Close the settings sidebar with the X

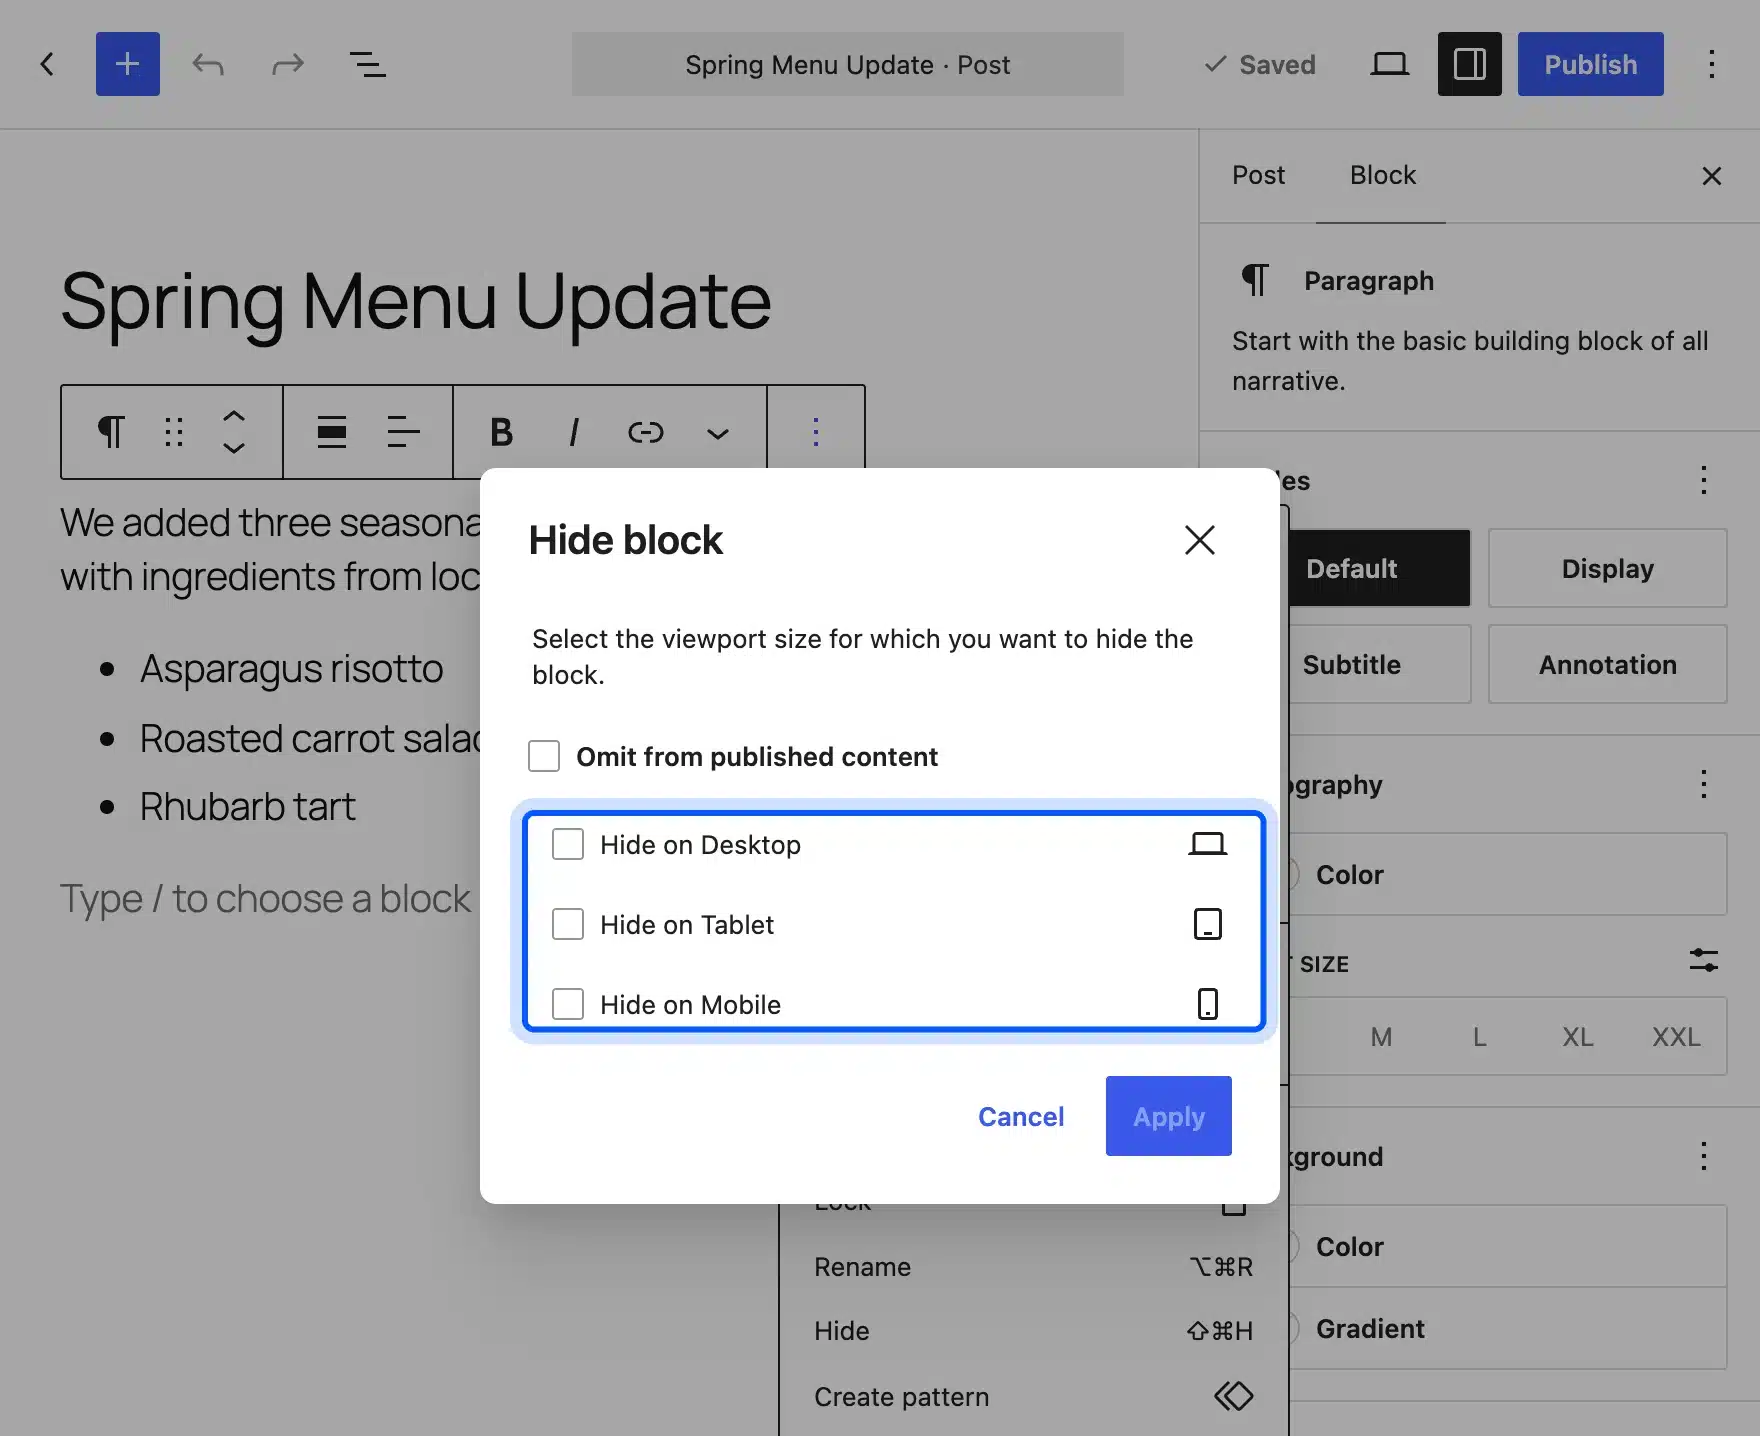[1711, 176]
